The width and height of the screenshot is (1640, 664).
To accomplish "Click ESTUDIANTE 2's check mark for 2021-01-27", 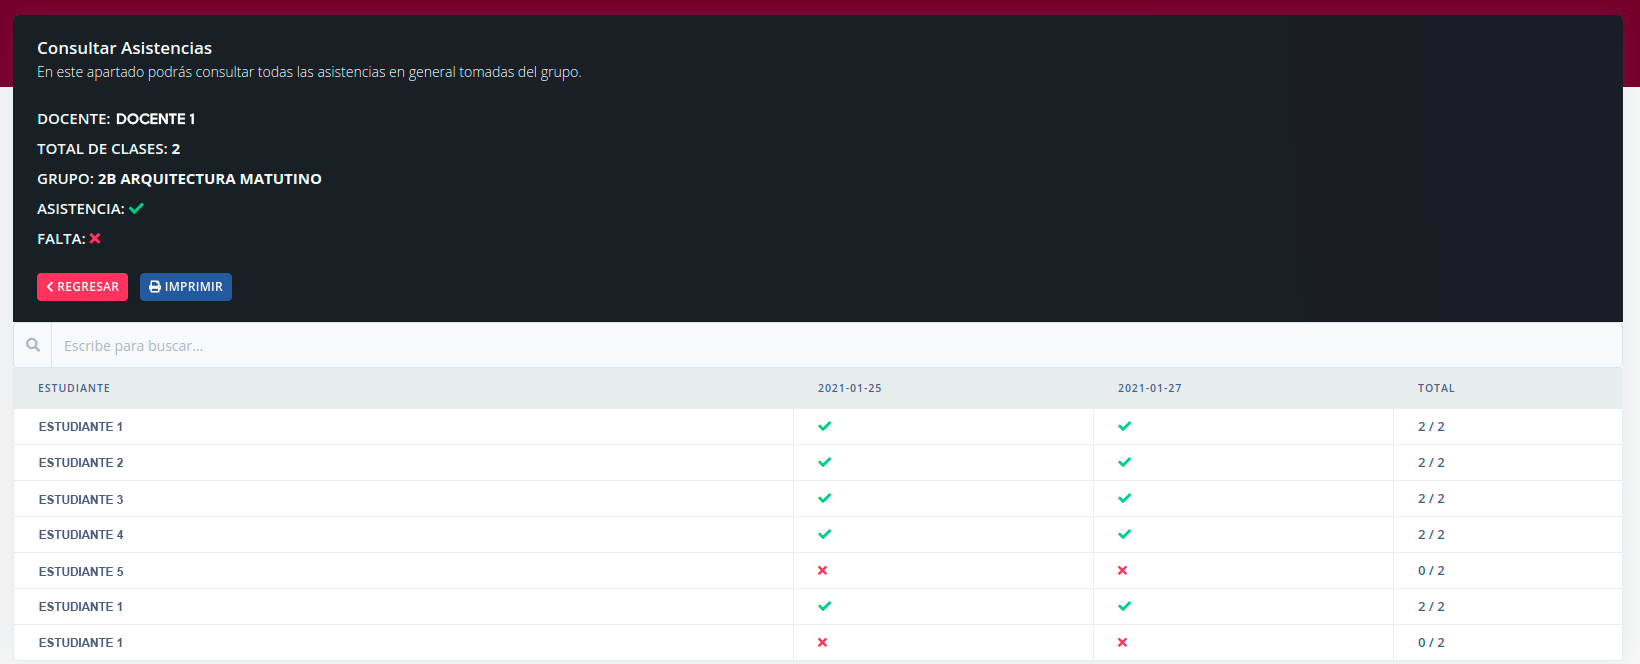I will click(x=1124, y=462).
